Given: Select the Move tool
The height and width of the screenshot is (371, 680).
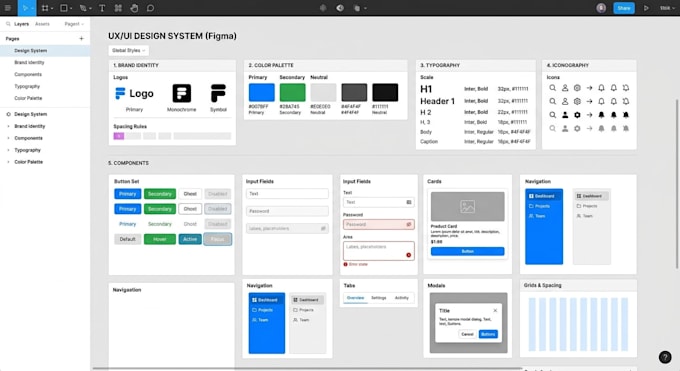Looking at the screenshot, I should click(25, 8).
